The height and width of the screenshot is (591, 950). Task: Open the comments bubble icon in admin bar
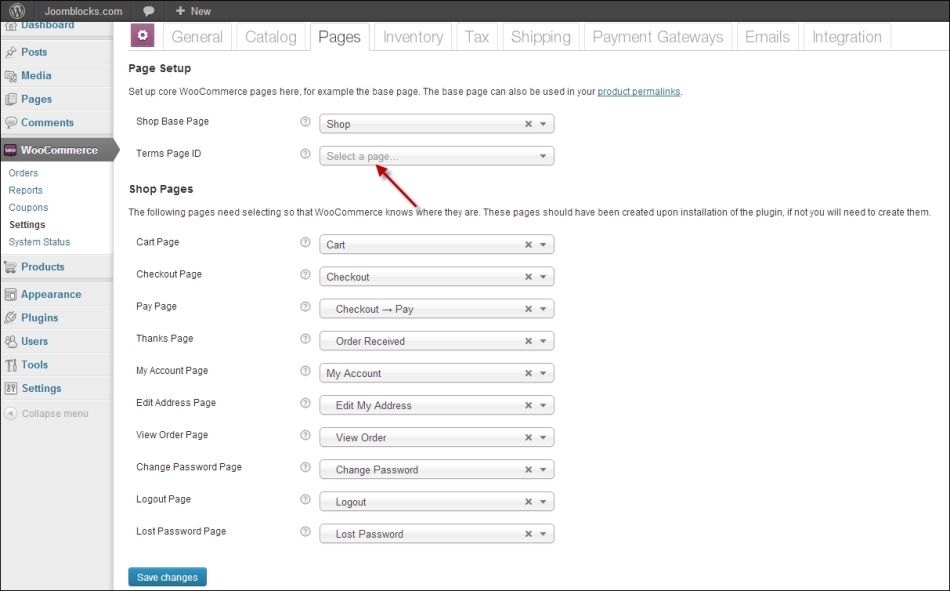tap(148, 11)
